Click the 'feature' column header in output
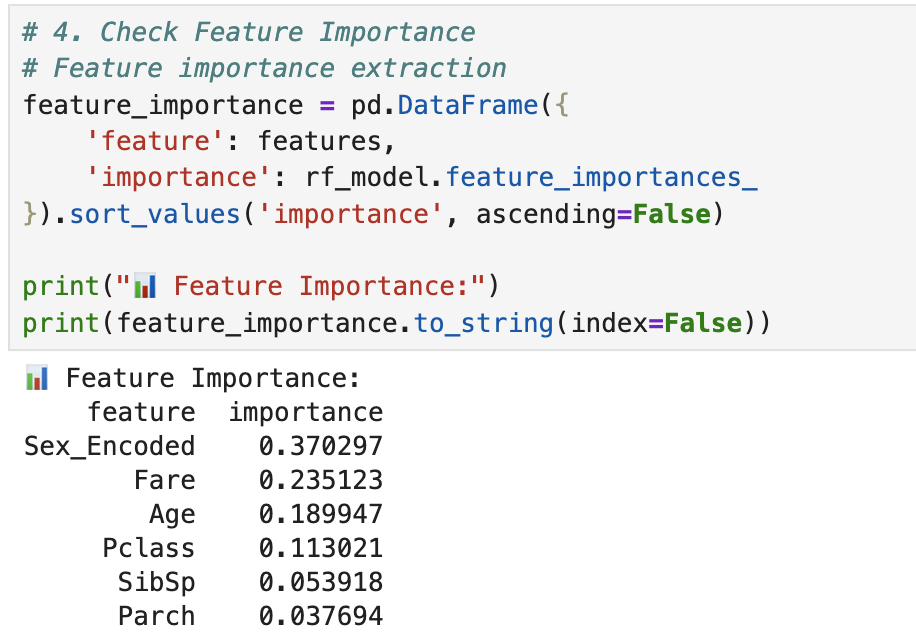Viewport: 916px width, 640px height. point(141,412)
